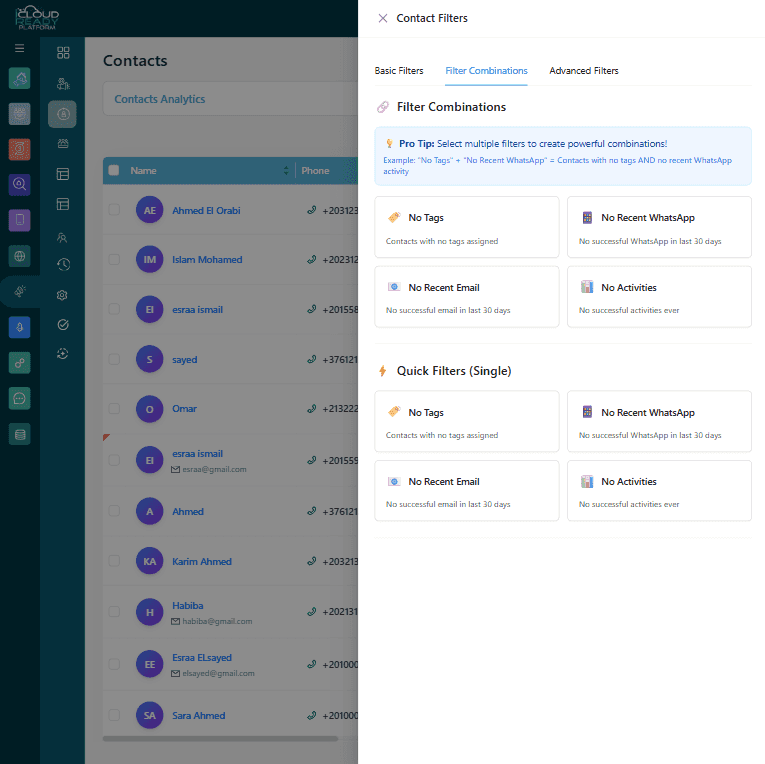Image resolution: width=765 pixels, height=764 pixels.
Task: Open the clock history icon in secondary sidebar
Action: (63, 265)
